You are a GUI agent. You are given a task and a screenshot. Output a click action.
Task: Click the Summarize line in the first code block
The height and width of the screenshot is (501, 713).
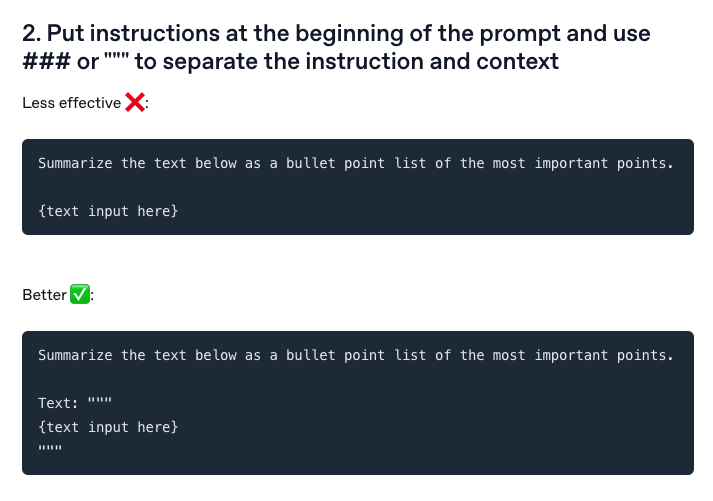pyautogui.click(x=356, y=163)
